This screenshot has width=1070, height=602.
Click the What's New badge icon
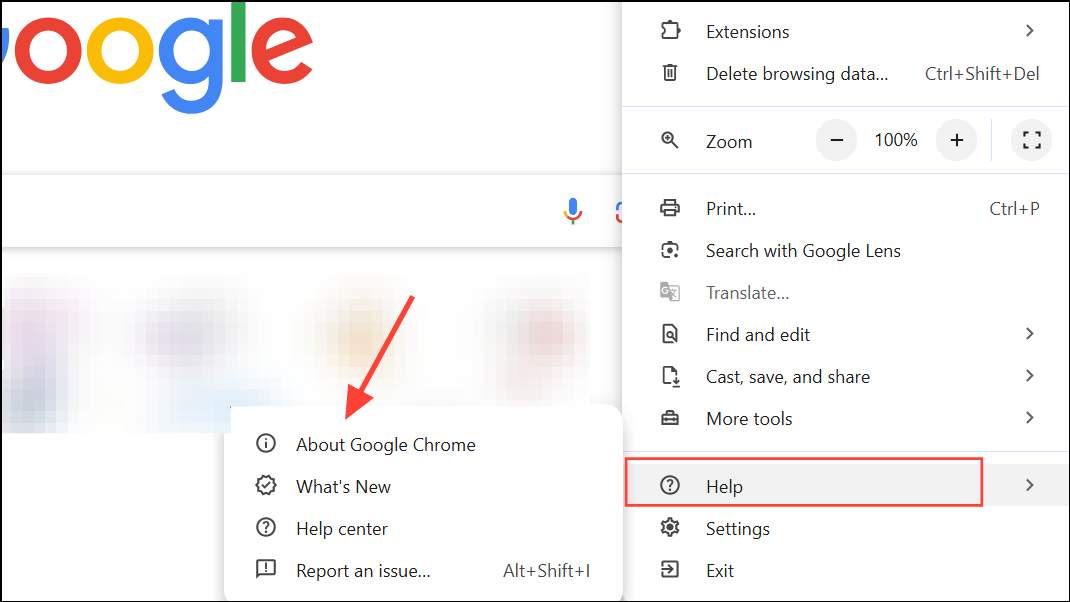tap(266, 485)
